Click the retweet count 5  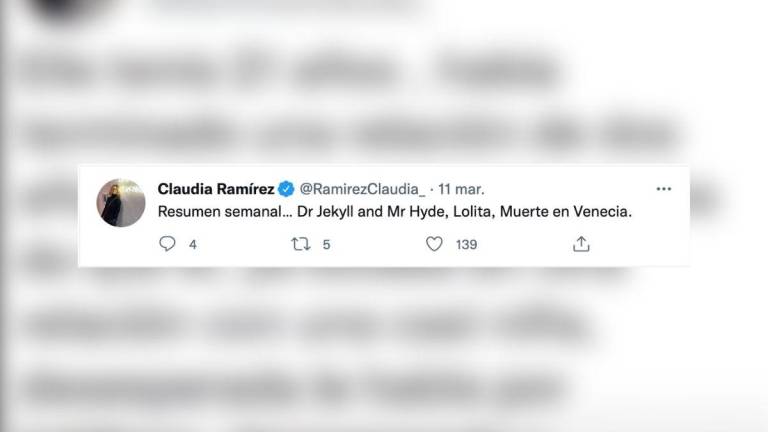click(326, 244)
